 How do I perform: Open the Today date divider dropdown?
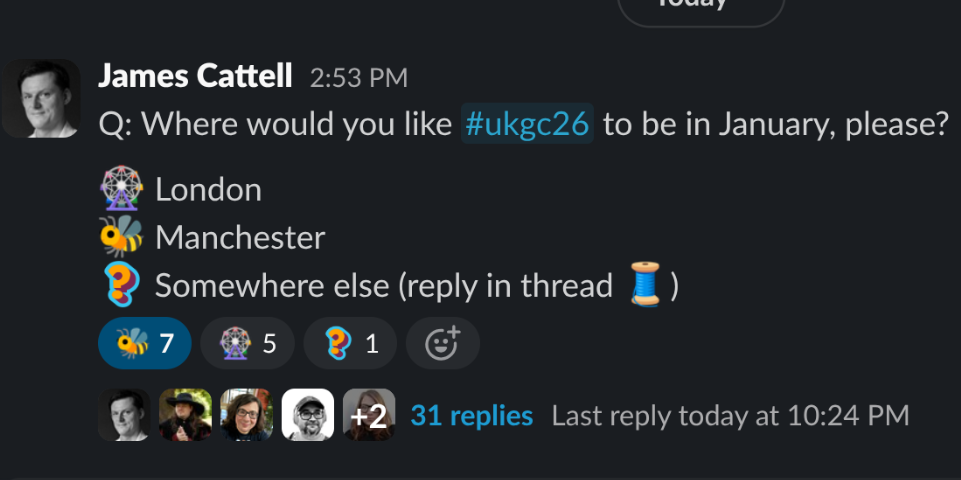pyautogui.click(x=701, y=6)
